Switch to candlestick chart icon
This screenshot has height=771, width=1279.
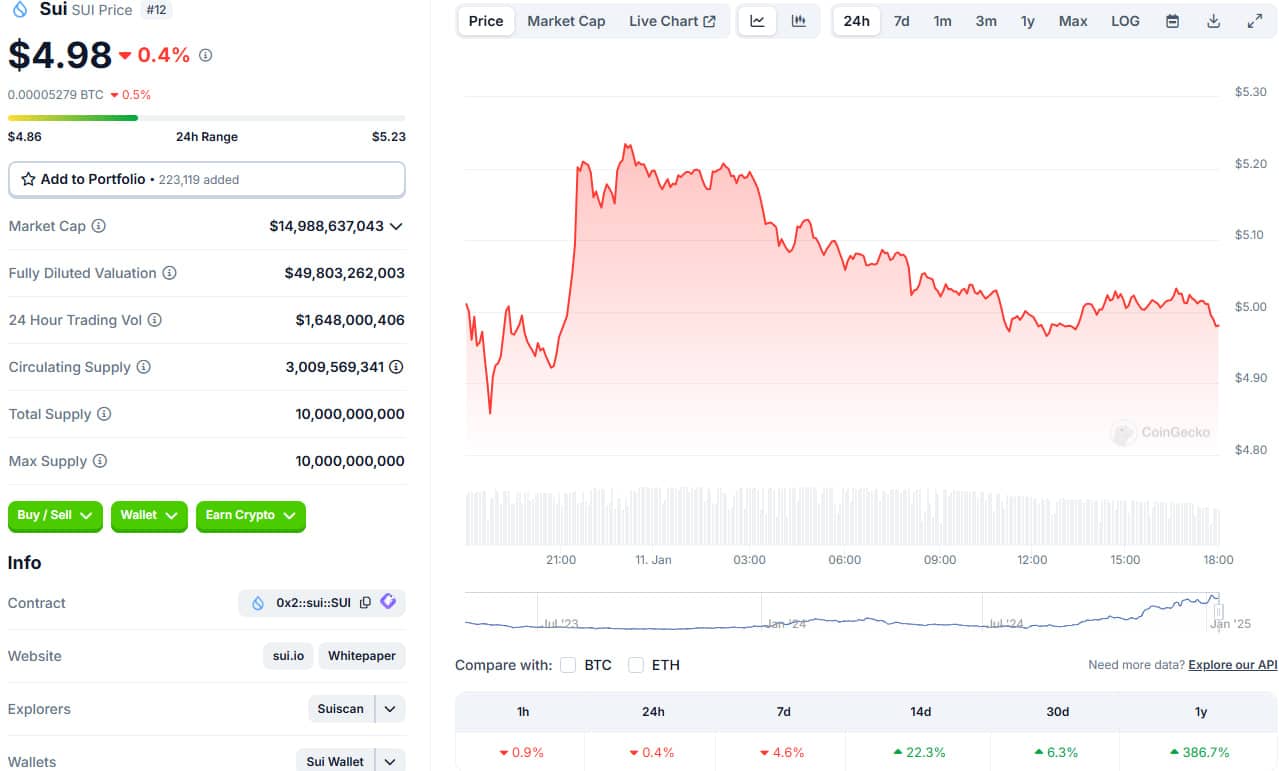click(798, 21)
